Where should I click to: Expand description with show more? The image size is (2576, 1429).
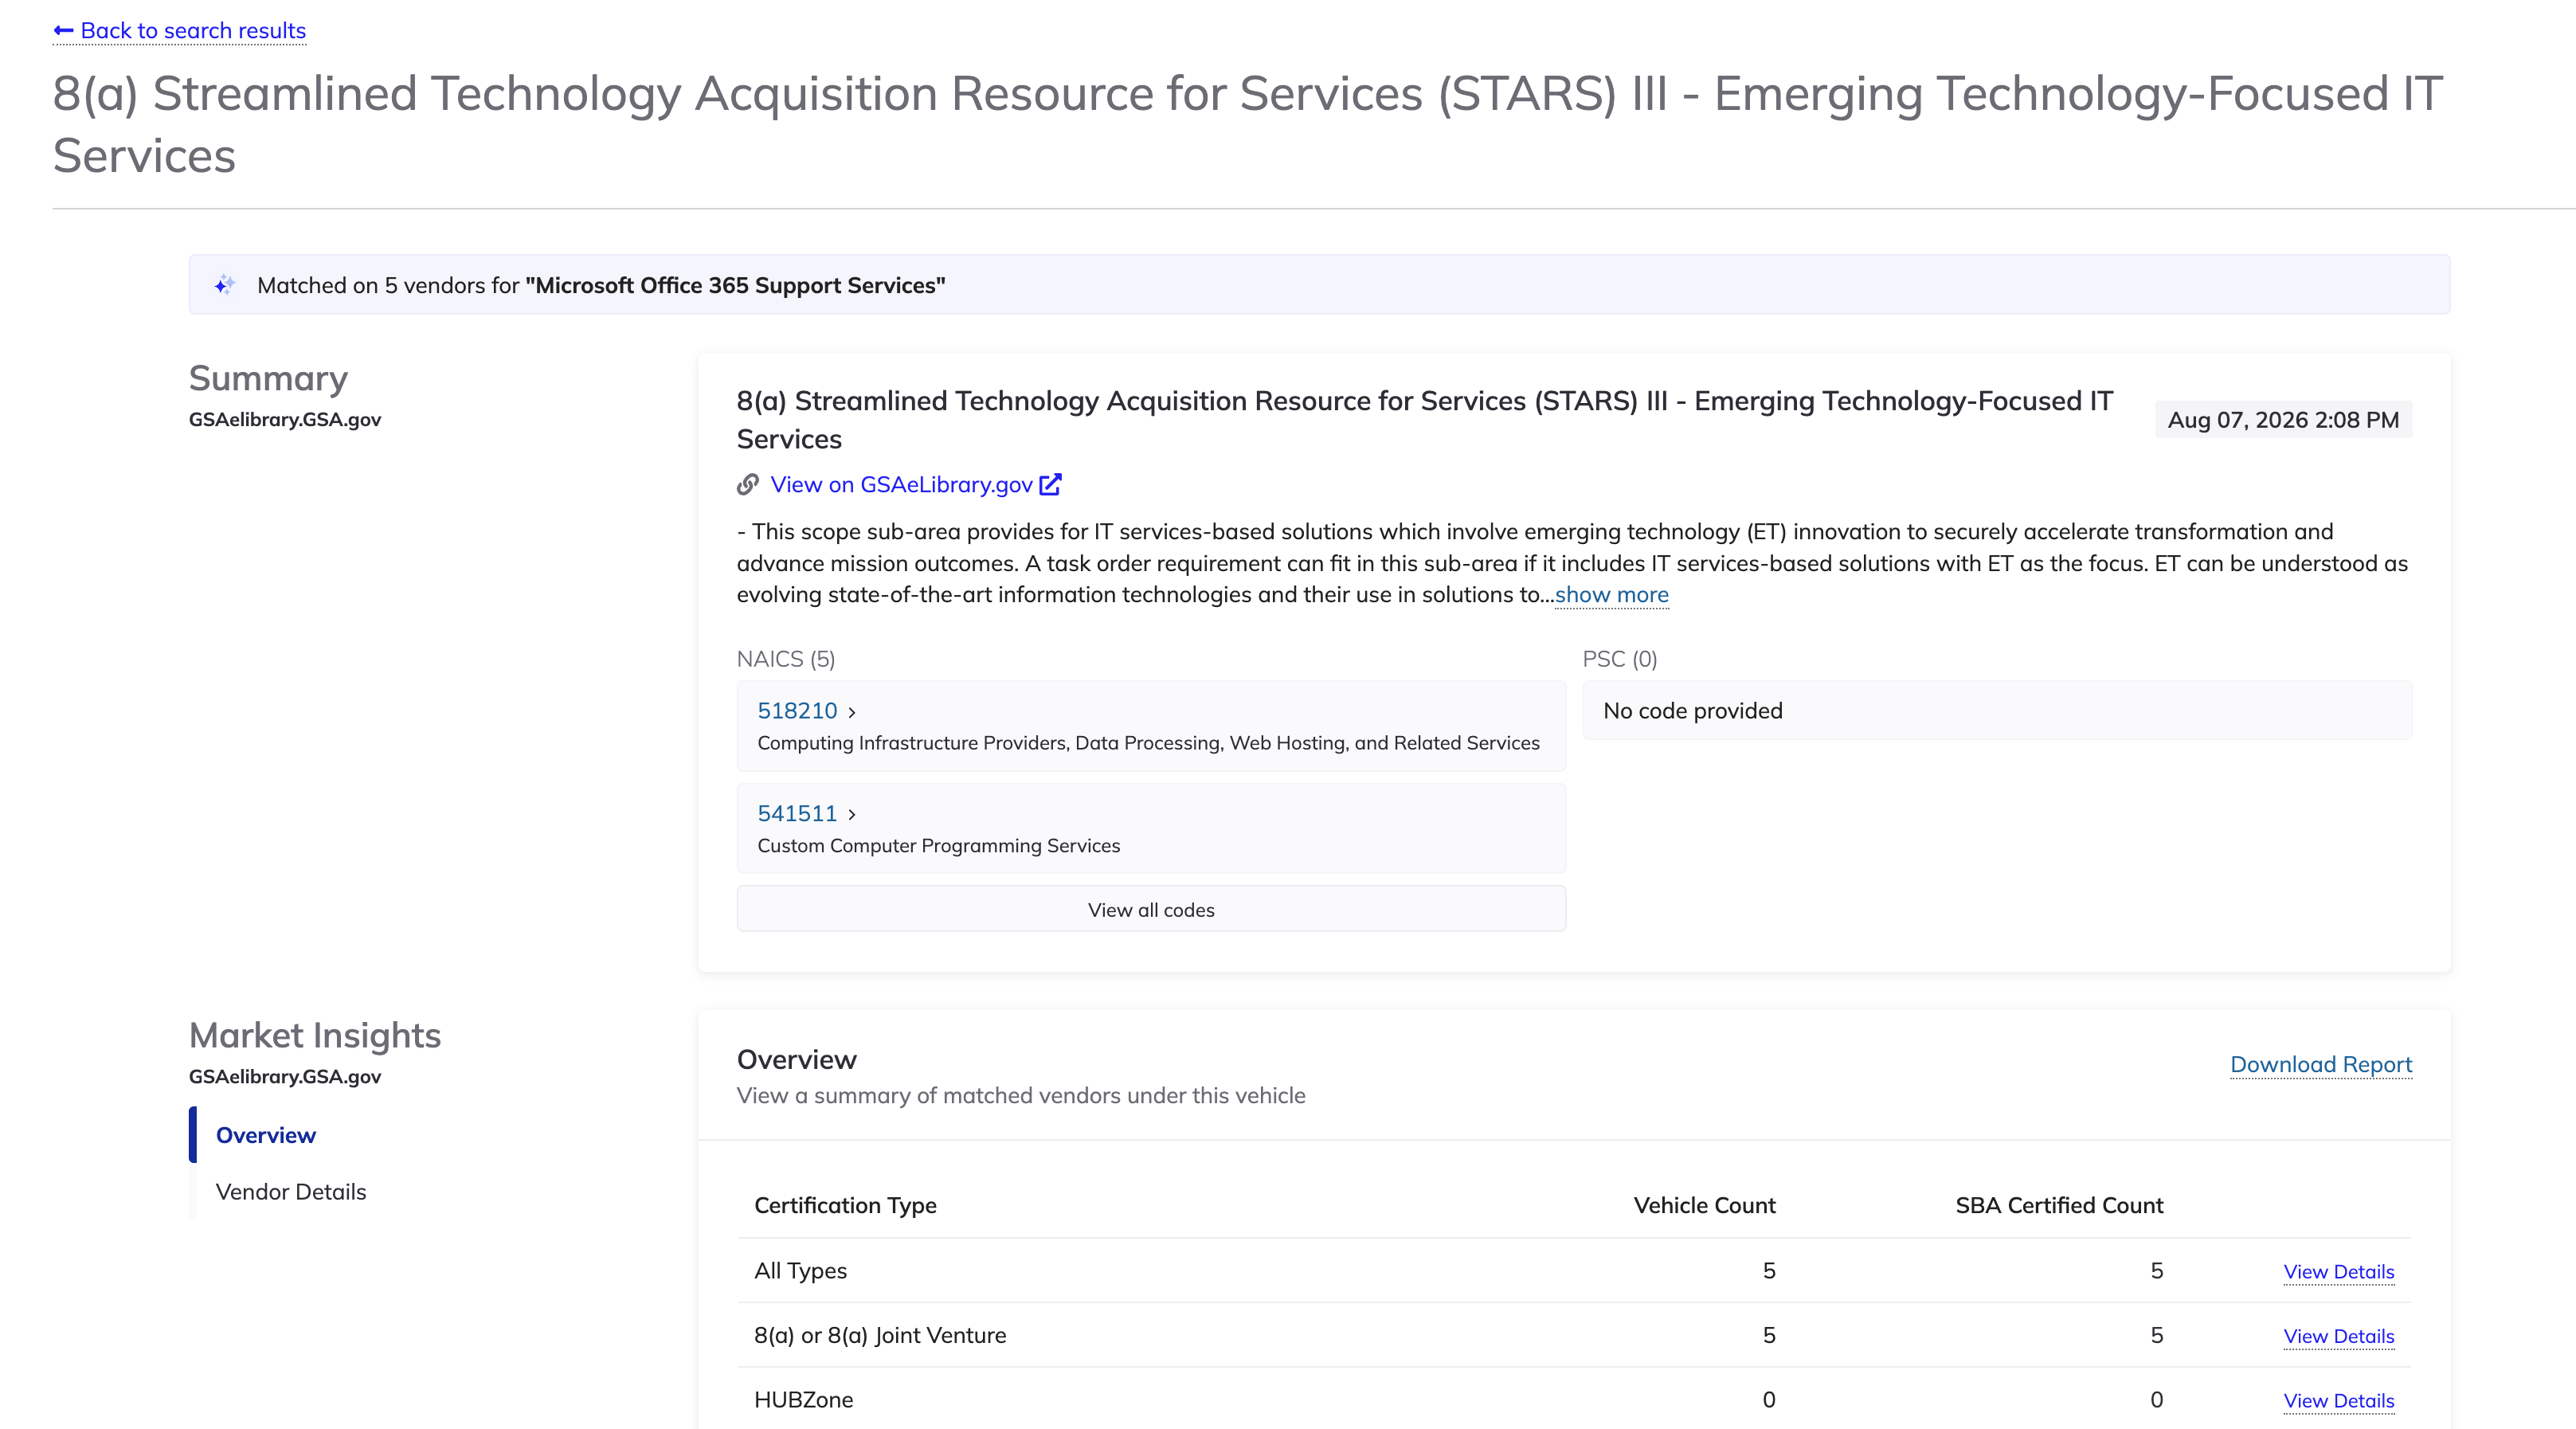(1611, 595)
